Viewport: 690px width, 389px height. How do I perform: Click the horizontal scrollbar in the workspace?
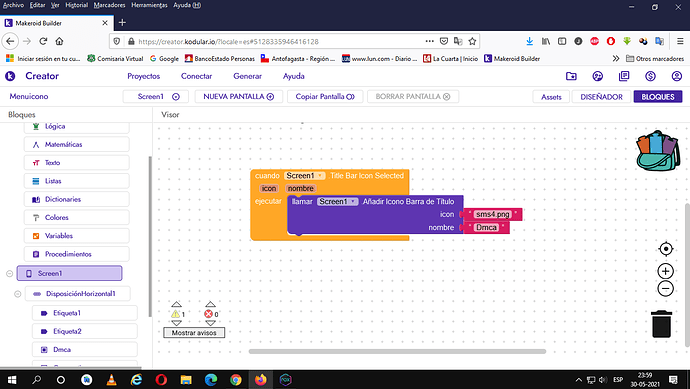coord(397,352)
